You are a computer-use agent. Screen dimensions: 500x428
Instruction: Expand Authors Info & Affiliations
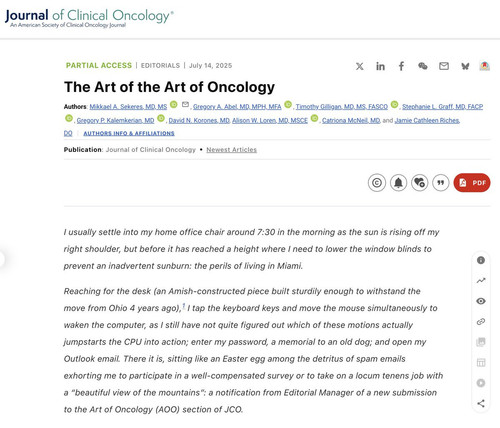[129, 133]
